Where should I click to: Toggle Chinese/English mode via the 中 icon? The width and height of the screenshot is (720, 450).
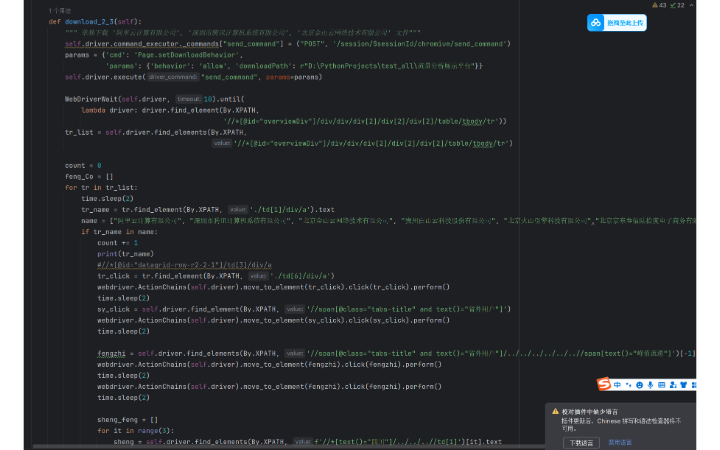click(617, 385)
